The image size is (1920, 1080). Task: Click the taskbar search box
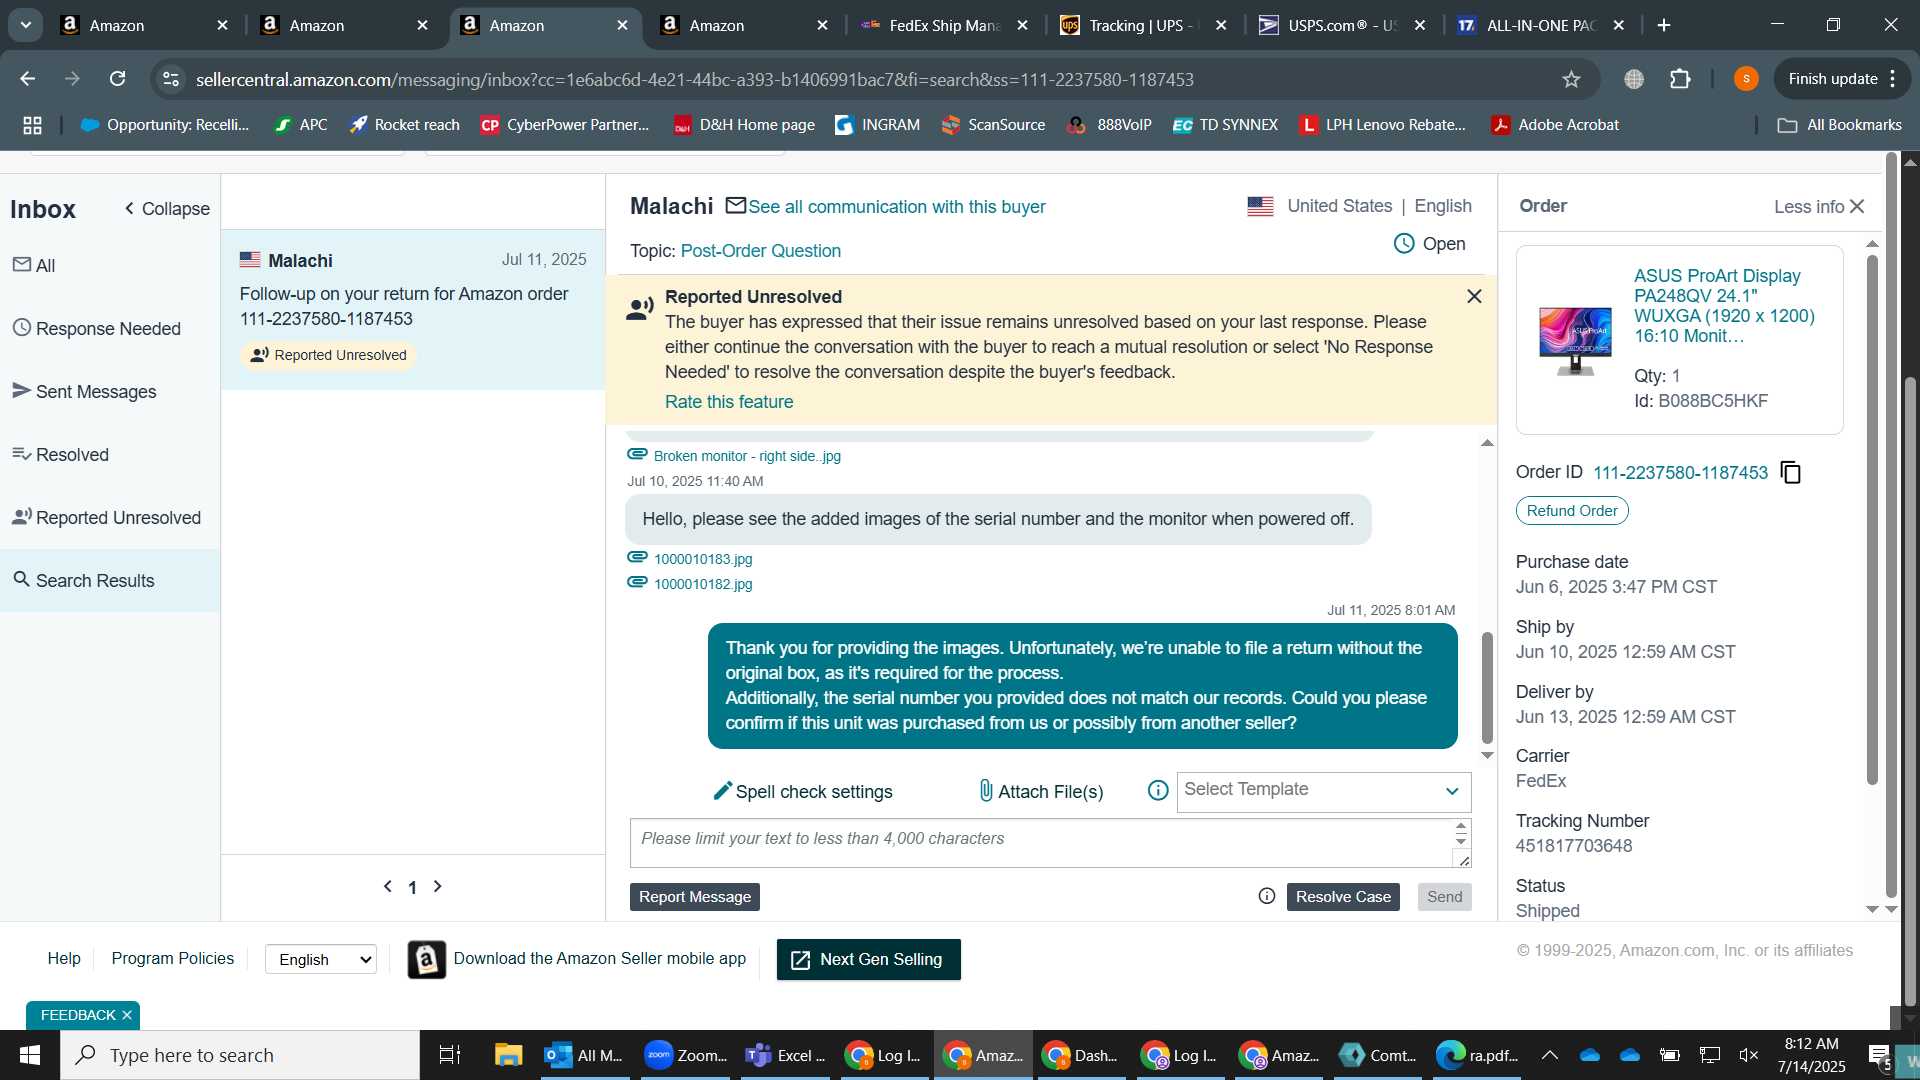click(240, 1055)
